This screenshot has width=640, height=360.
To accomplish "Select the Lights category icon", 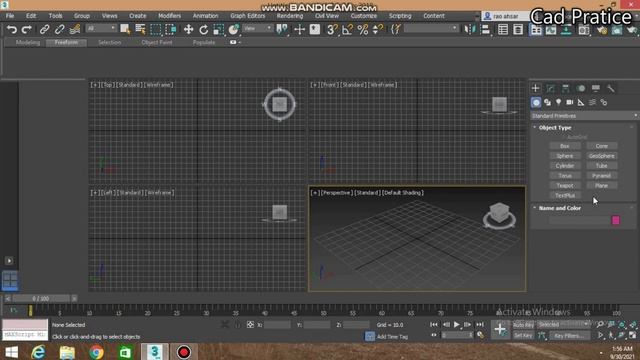I will pyautogui.click(x=558, y=102).
